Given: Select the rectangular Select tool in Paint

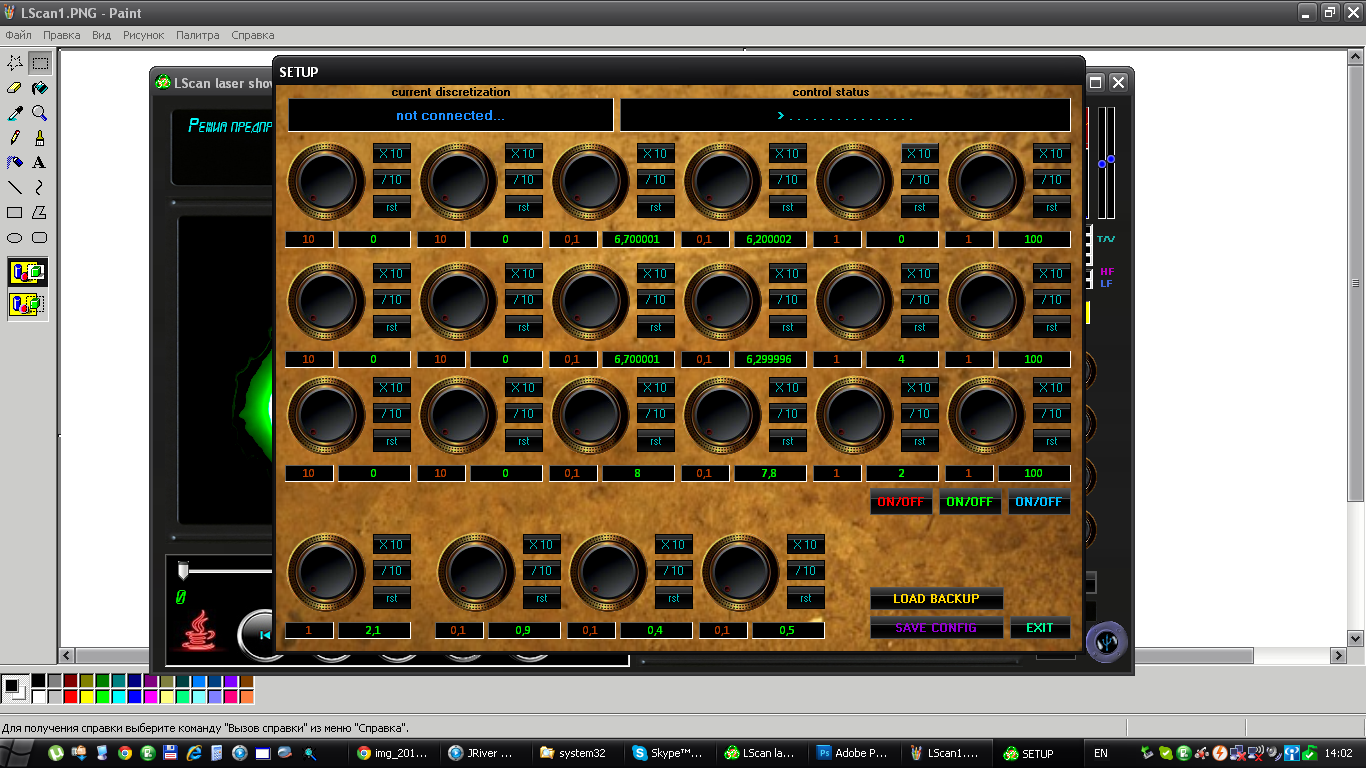Looking at the screenshot, I should (40, 63).
